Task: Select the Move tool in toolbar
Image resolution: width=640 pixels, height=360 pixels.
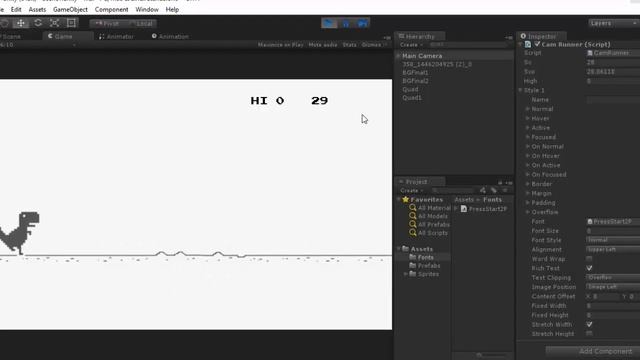Action: 20,23
